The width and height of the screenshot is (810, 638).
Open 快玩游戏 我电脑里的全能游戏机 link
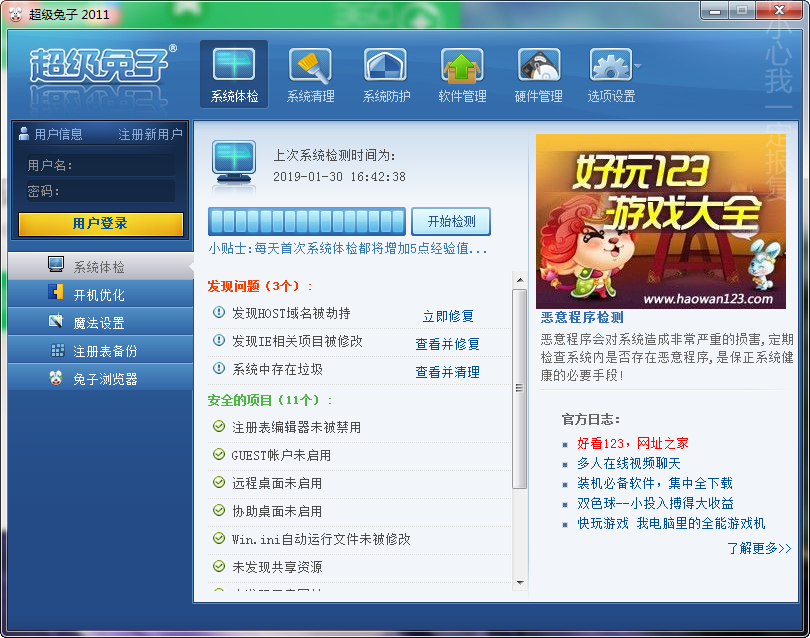click(671, 523)
